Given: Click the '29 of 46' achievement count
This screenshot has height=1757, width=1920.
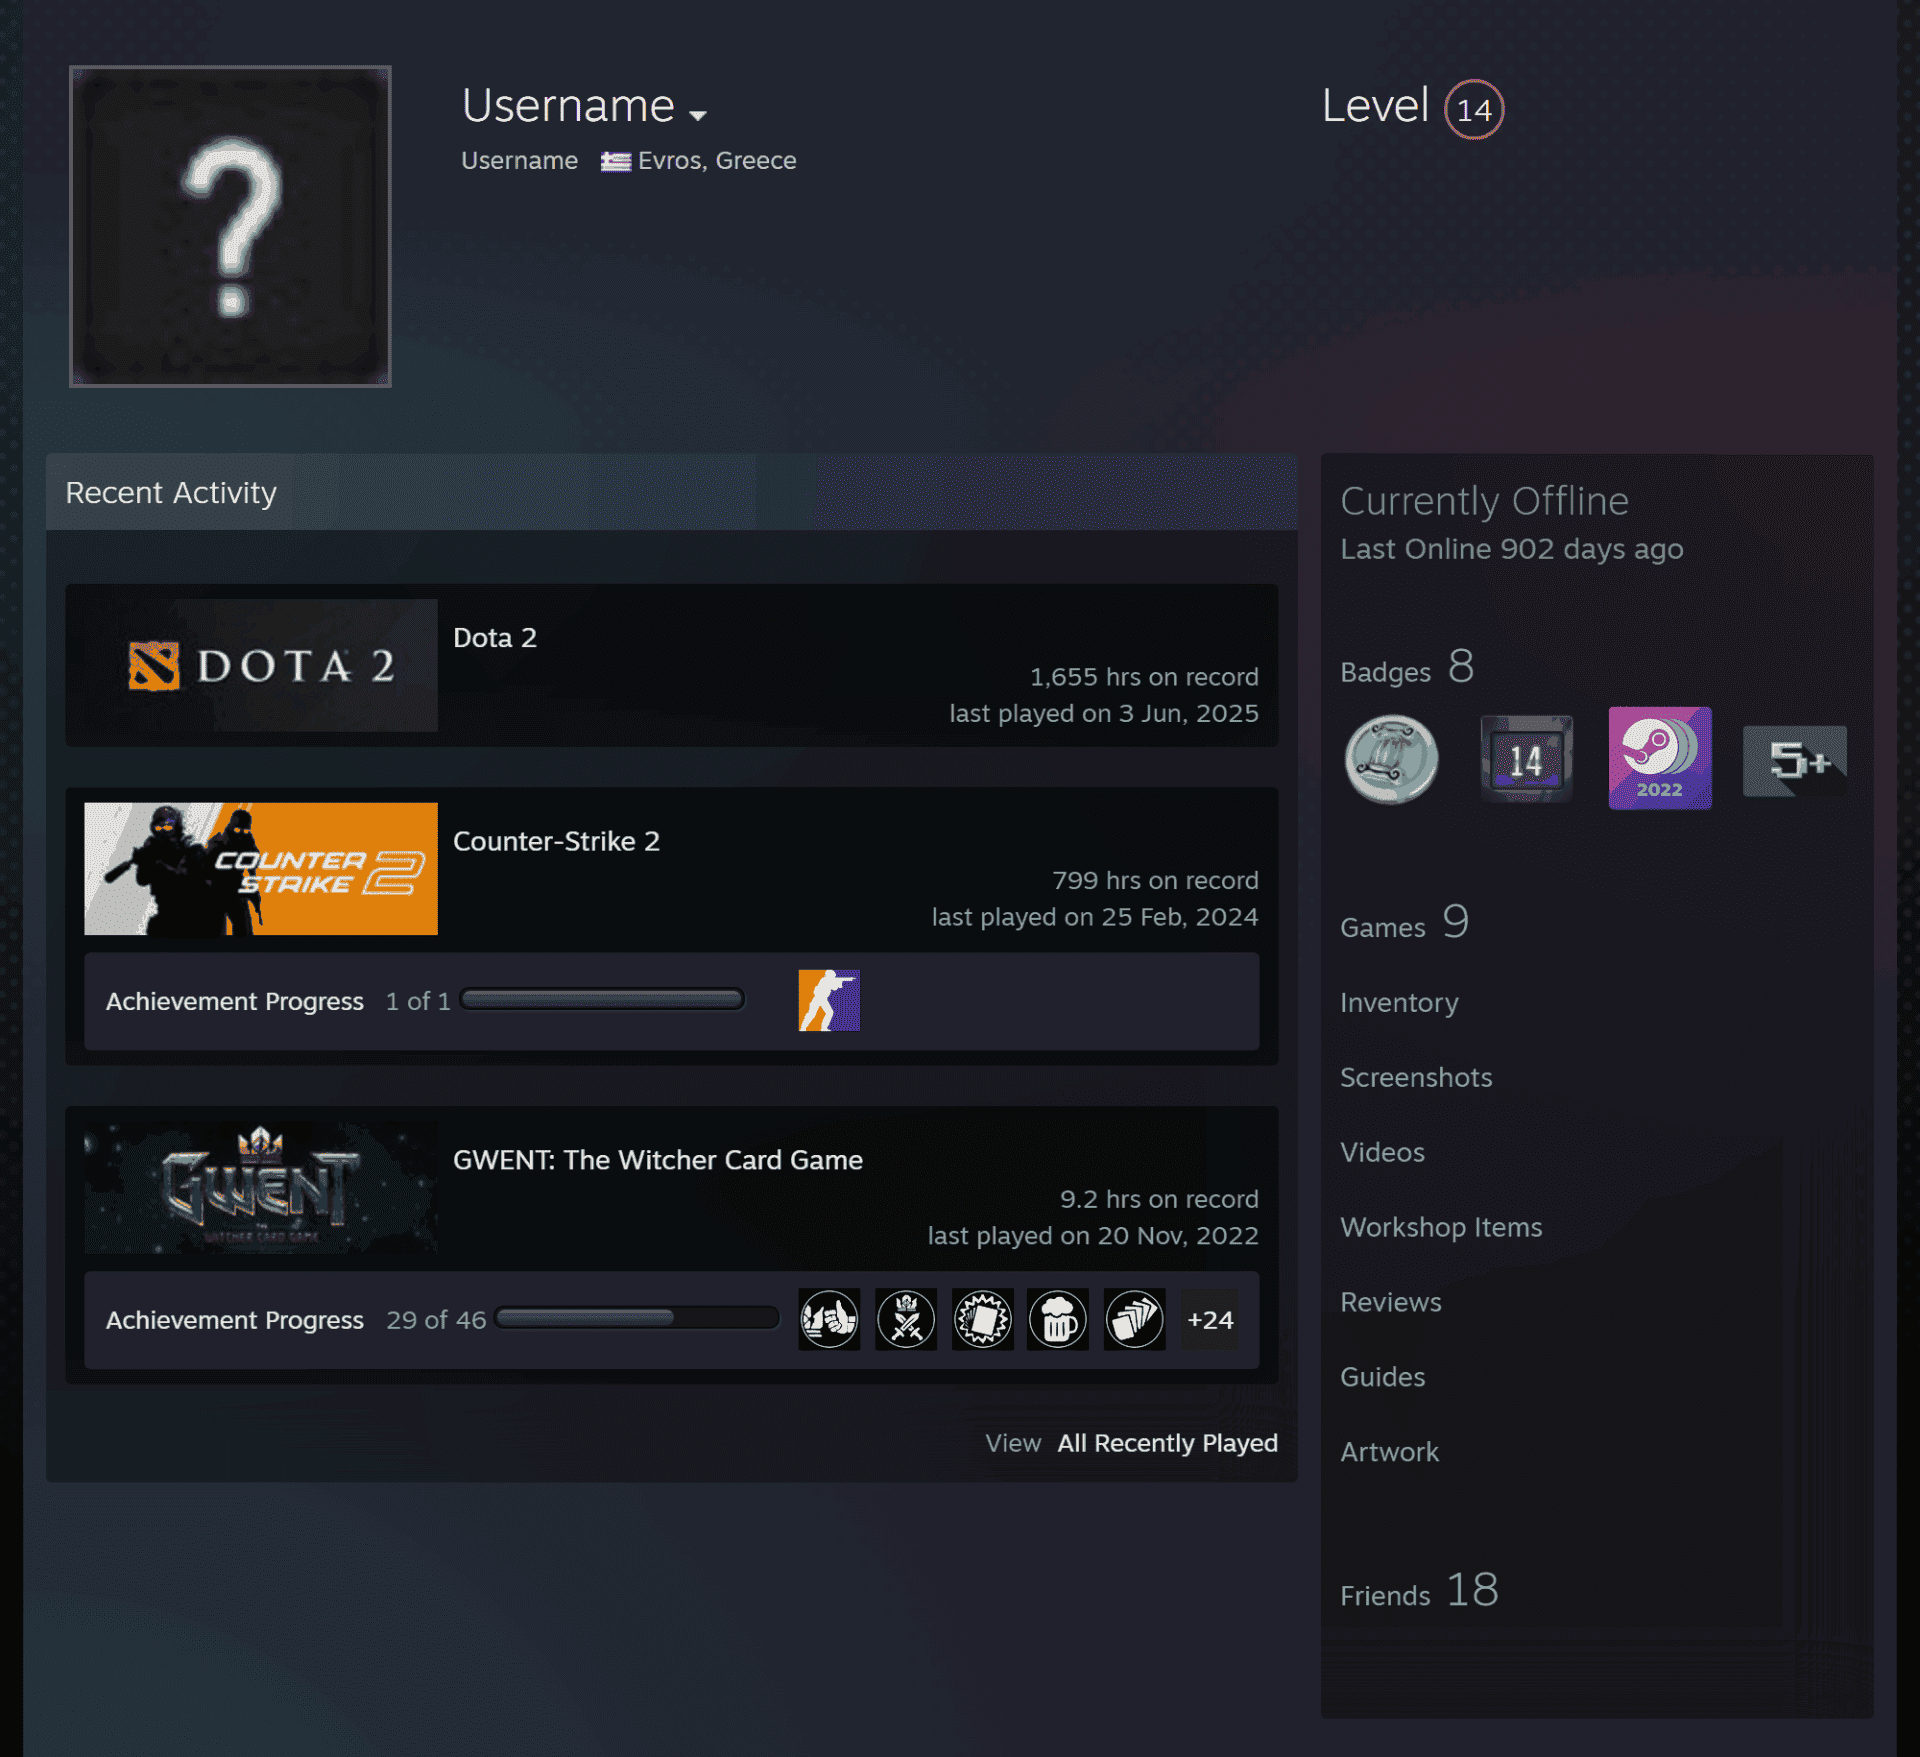Looking at the screenshot, I should click(436, 1320).
